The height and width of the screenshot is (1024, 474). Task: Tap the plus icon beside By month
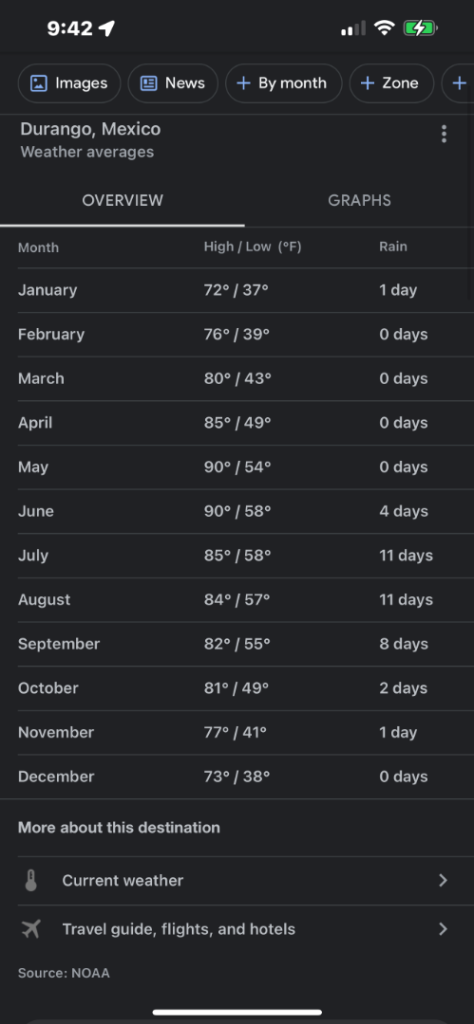click(x=243, y=83)
